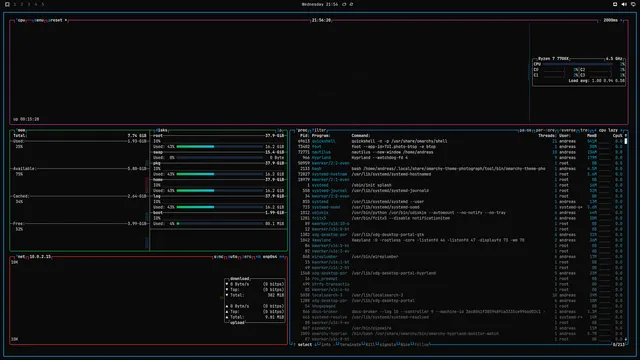This screenshot has width=640, height=360.
Task: Click the Program column header
Action: coord(321,136)
